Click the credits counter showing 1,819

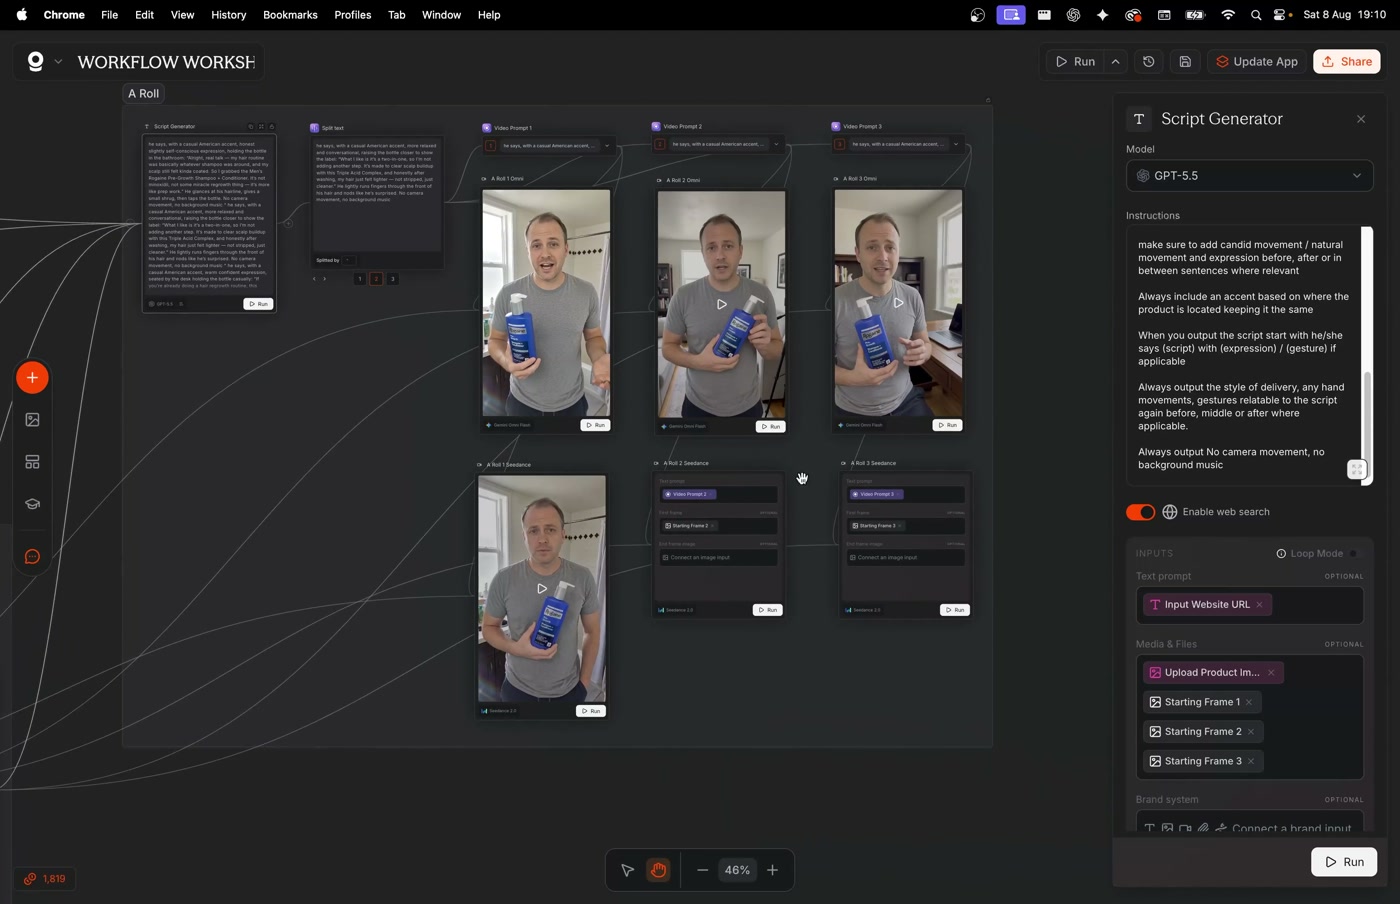(x=45, y=879)
